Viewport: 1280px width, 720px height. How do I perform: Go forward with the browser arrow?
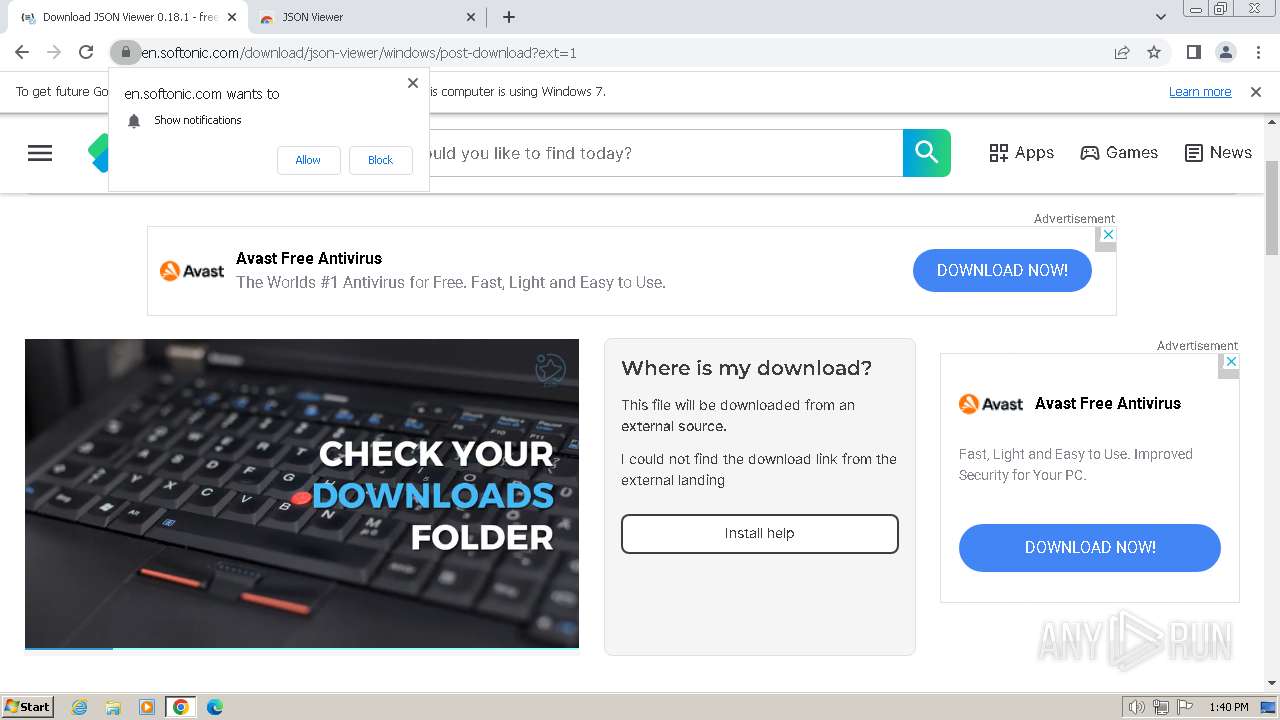click(x=54, y=52)
